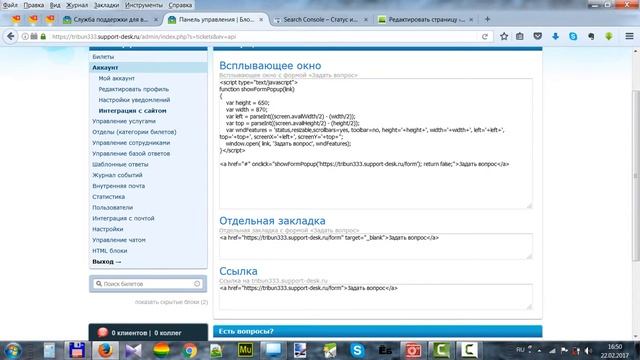This screenshot has width=640, height=360.
Task: Go back with the browser back arrow
Action: click(x=11, y=36)
